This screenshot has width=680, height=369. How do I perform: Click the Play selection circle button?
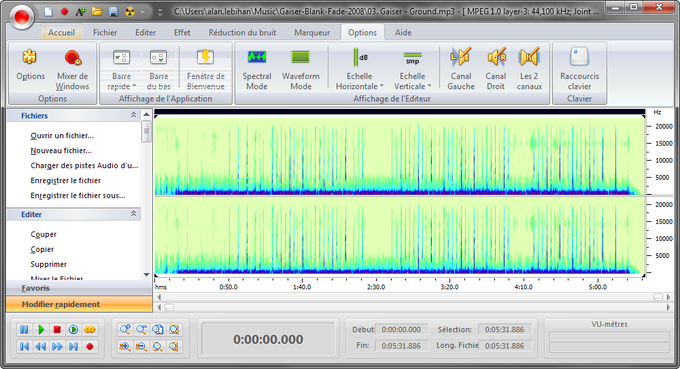click(x=73, y=330)
